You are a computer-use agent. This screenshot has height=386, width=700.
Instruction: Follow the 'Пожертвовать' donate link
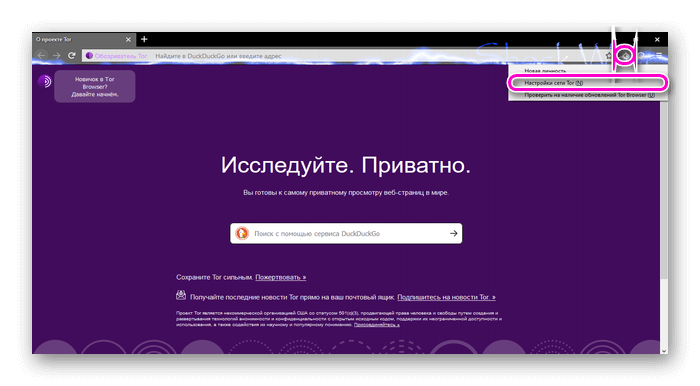point(280,277)
